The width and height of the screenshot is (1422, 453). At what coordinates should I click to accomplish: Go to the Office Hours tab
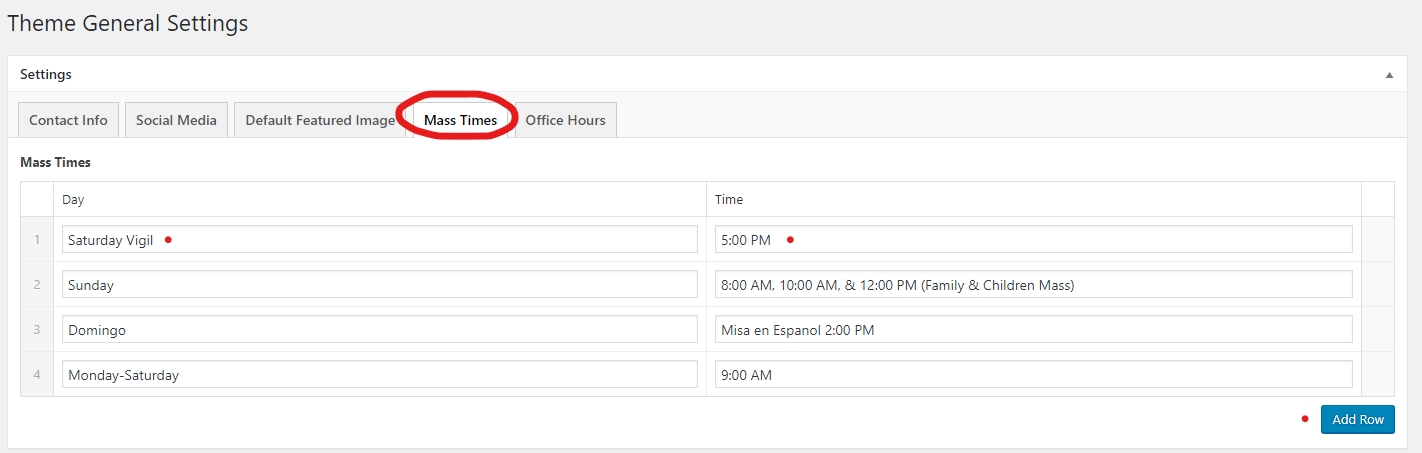tap(565, 120)
